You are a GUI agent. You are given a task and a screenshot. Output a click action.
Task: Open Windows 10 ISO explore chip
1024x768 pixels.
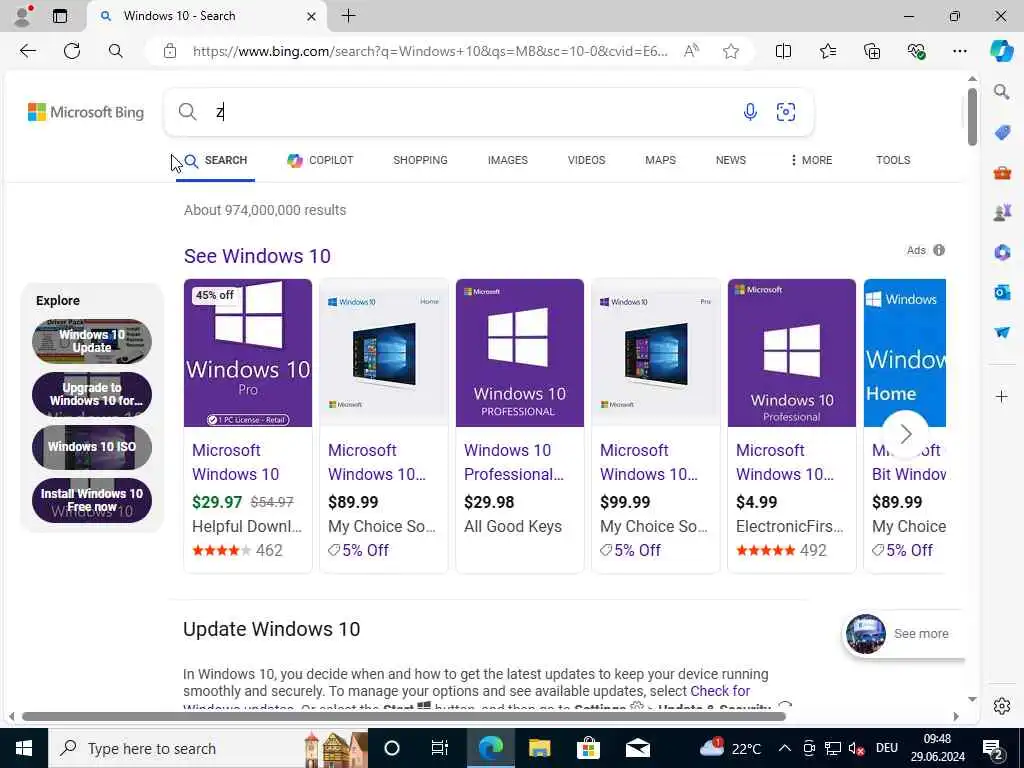coord(91,447)
